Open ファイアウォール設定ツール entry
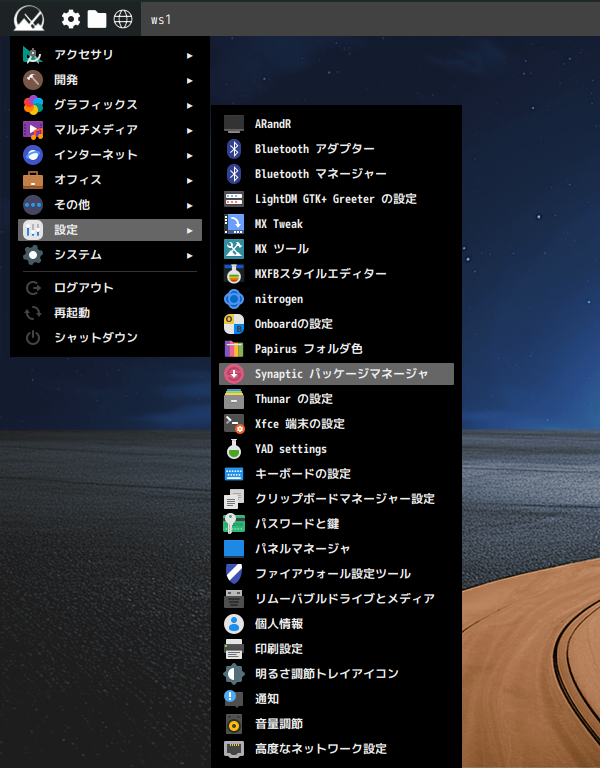This screenshot has height=768, width=600. [x=336, y=574]
